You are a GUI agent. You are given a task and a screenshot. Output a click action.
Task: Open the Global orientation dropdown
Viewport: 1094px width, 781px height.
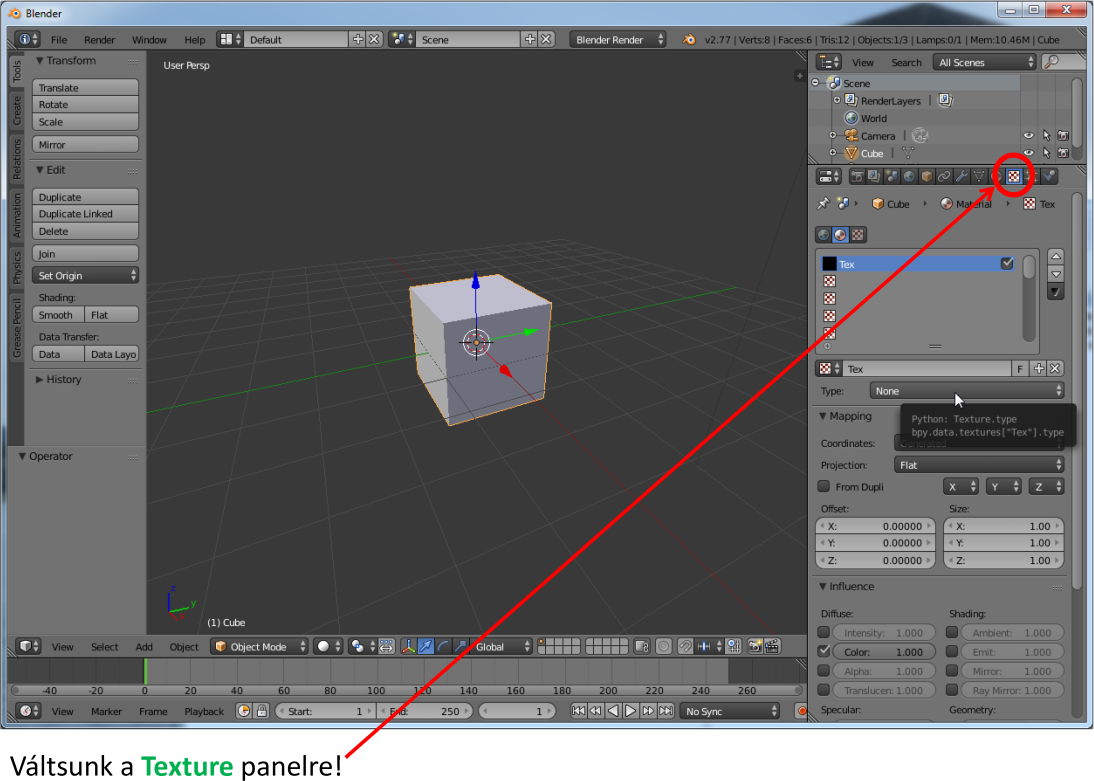pos(502,647)
